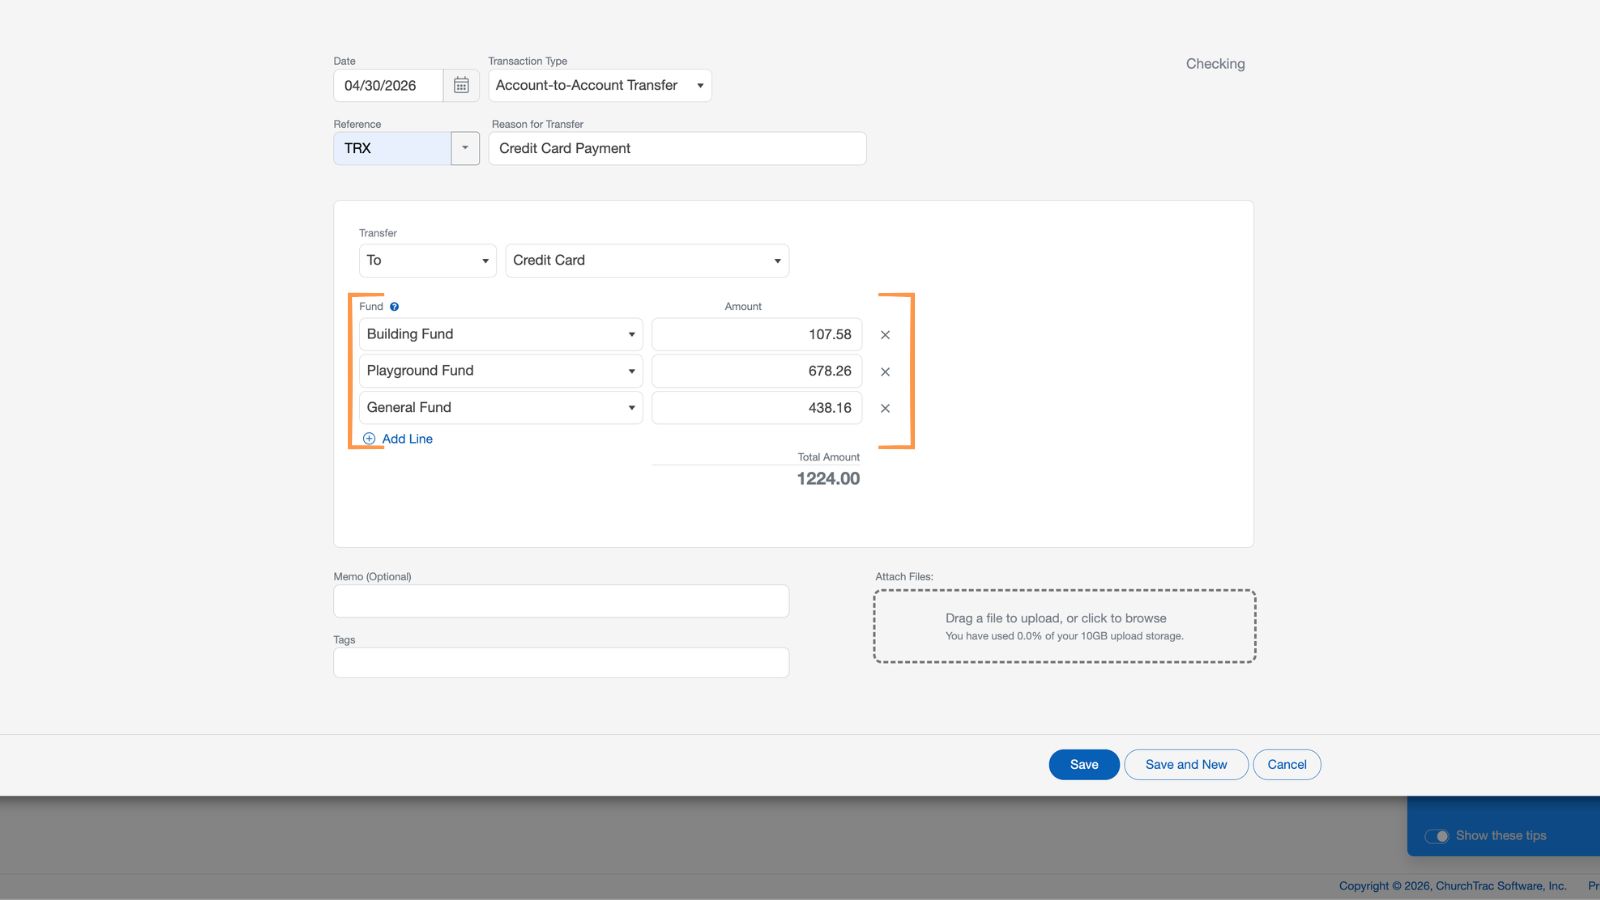Toggle the Show these tips switch
Viewport: 1600px width, 900px height.
pos(1437,836)
